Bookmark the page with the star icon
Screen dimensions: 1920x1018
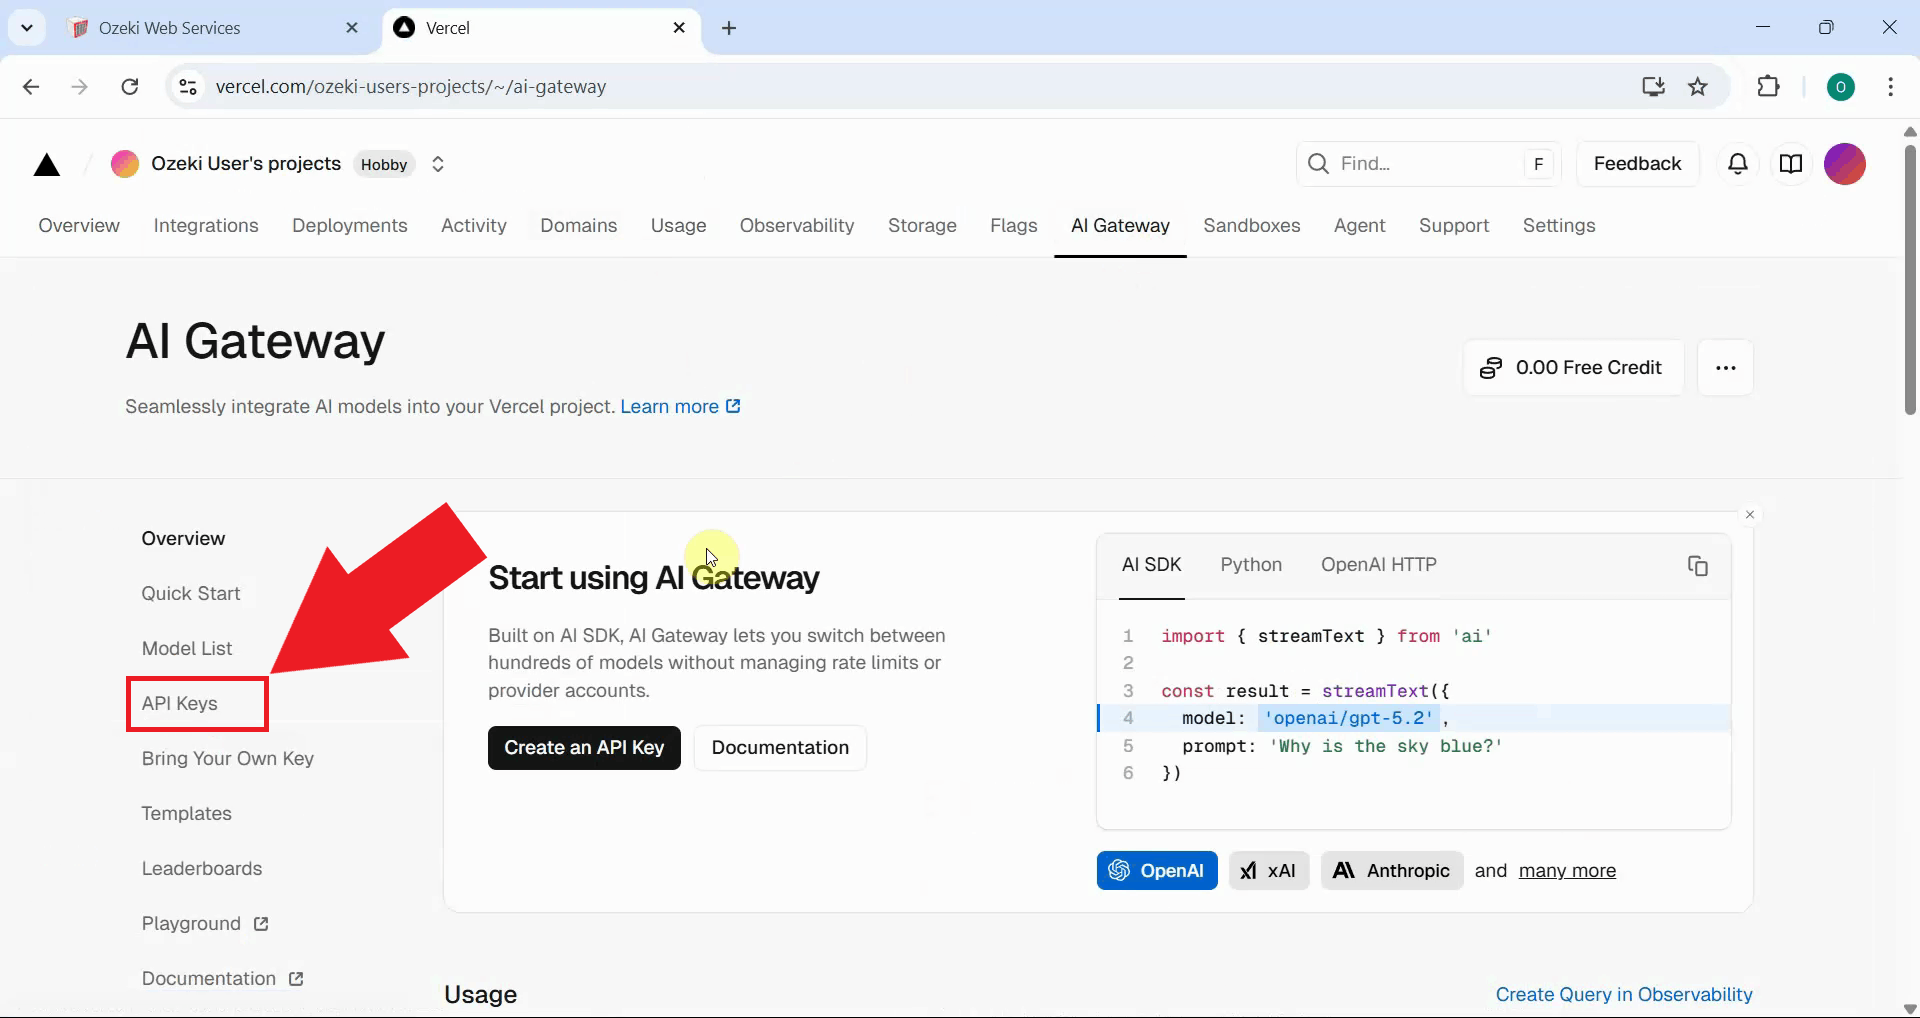(1699, 87)
